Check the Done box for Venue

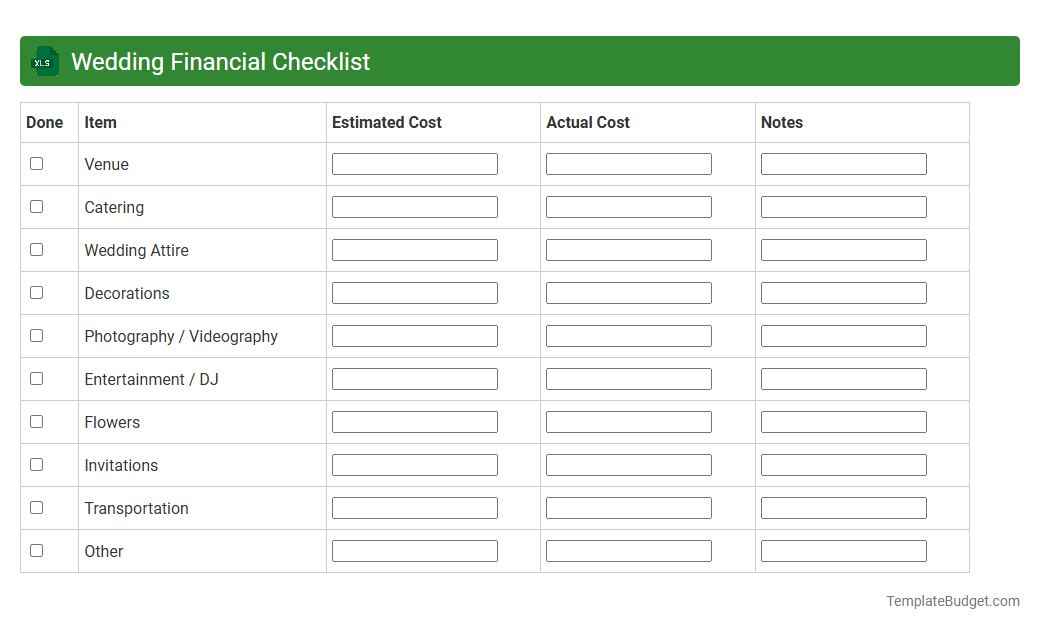click(x=36, y=163)
